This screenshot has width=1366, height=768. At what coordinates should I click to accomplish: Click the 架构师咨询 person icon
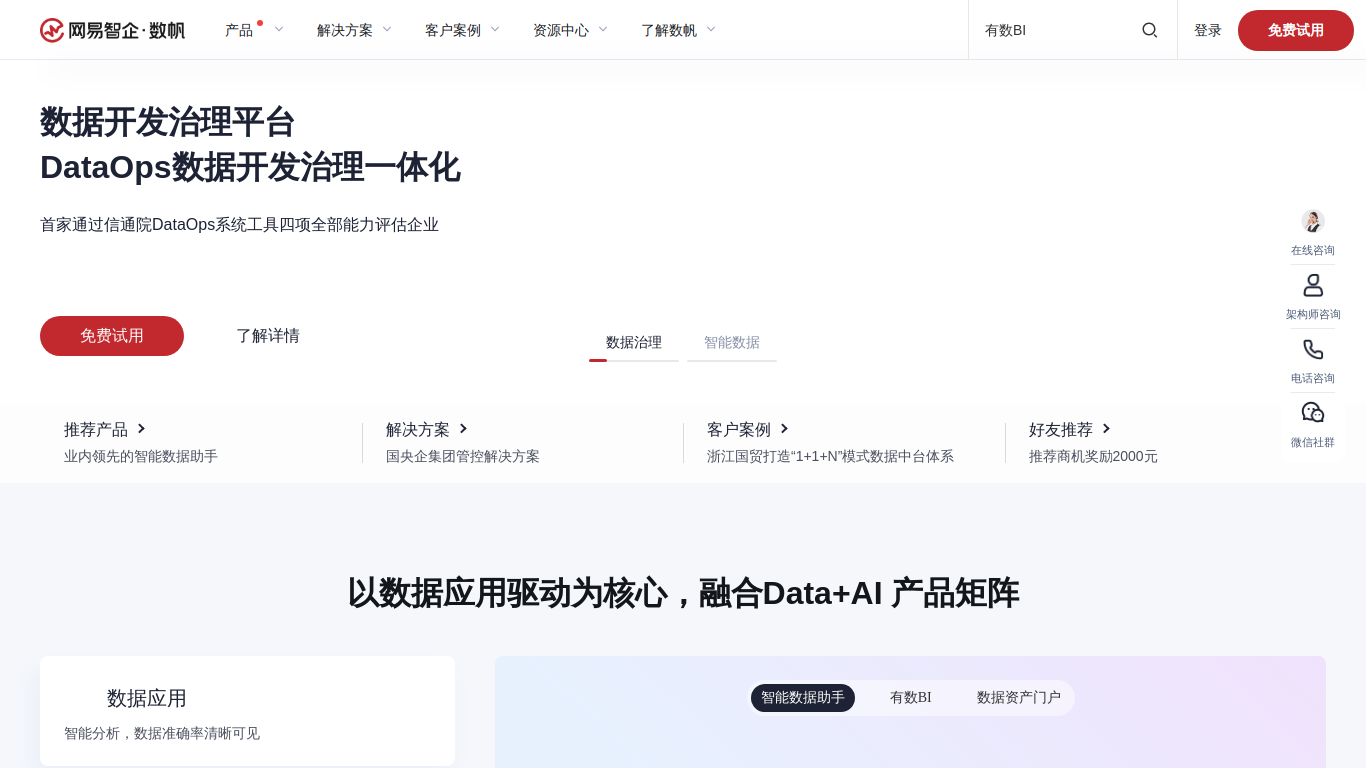click(x=1313, y=286)
